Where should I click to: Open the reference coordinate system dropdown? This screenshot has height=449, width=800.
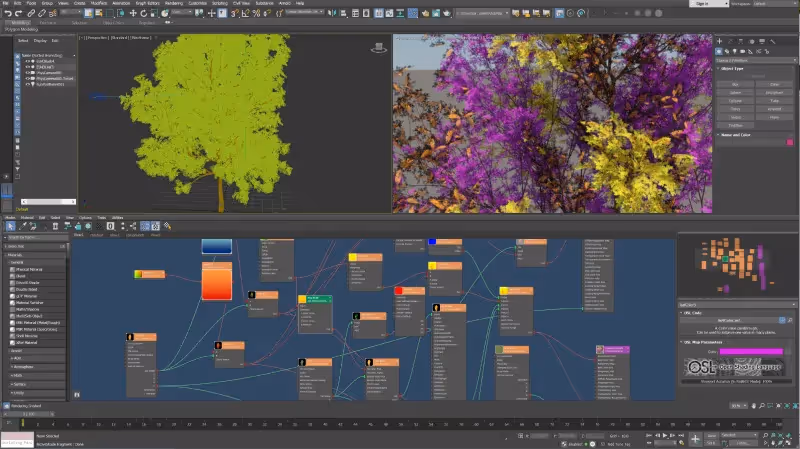tap(181, 12)
